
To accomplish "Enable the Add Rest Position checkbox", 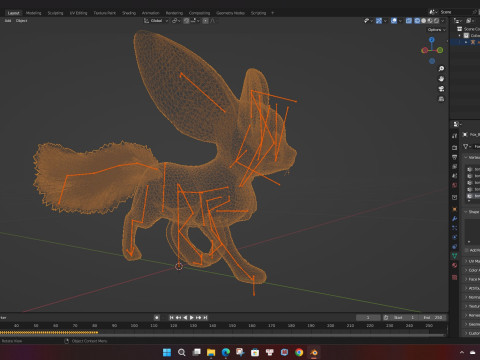I will (x=467, y=250).
